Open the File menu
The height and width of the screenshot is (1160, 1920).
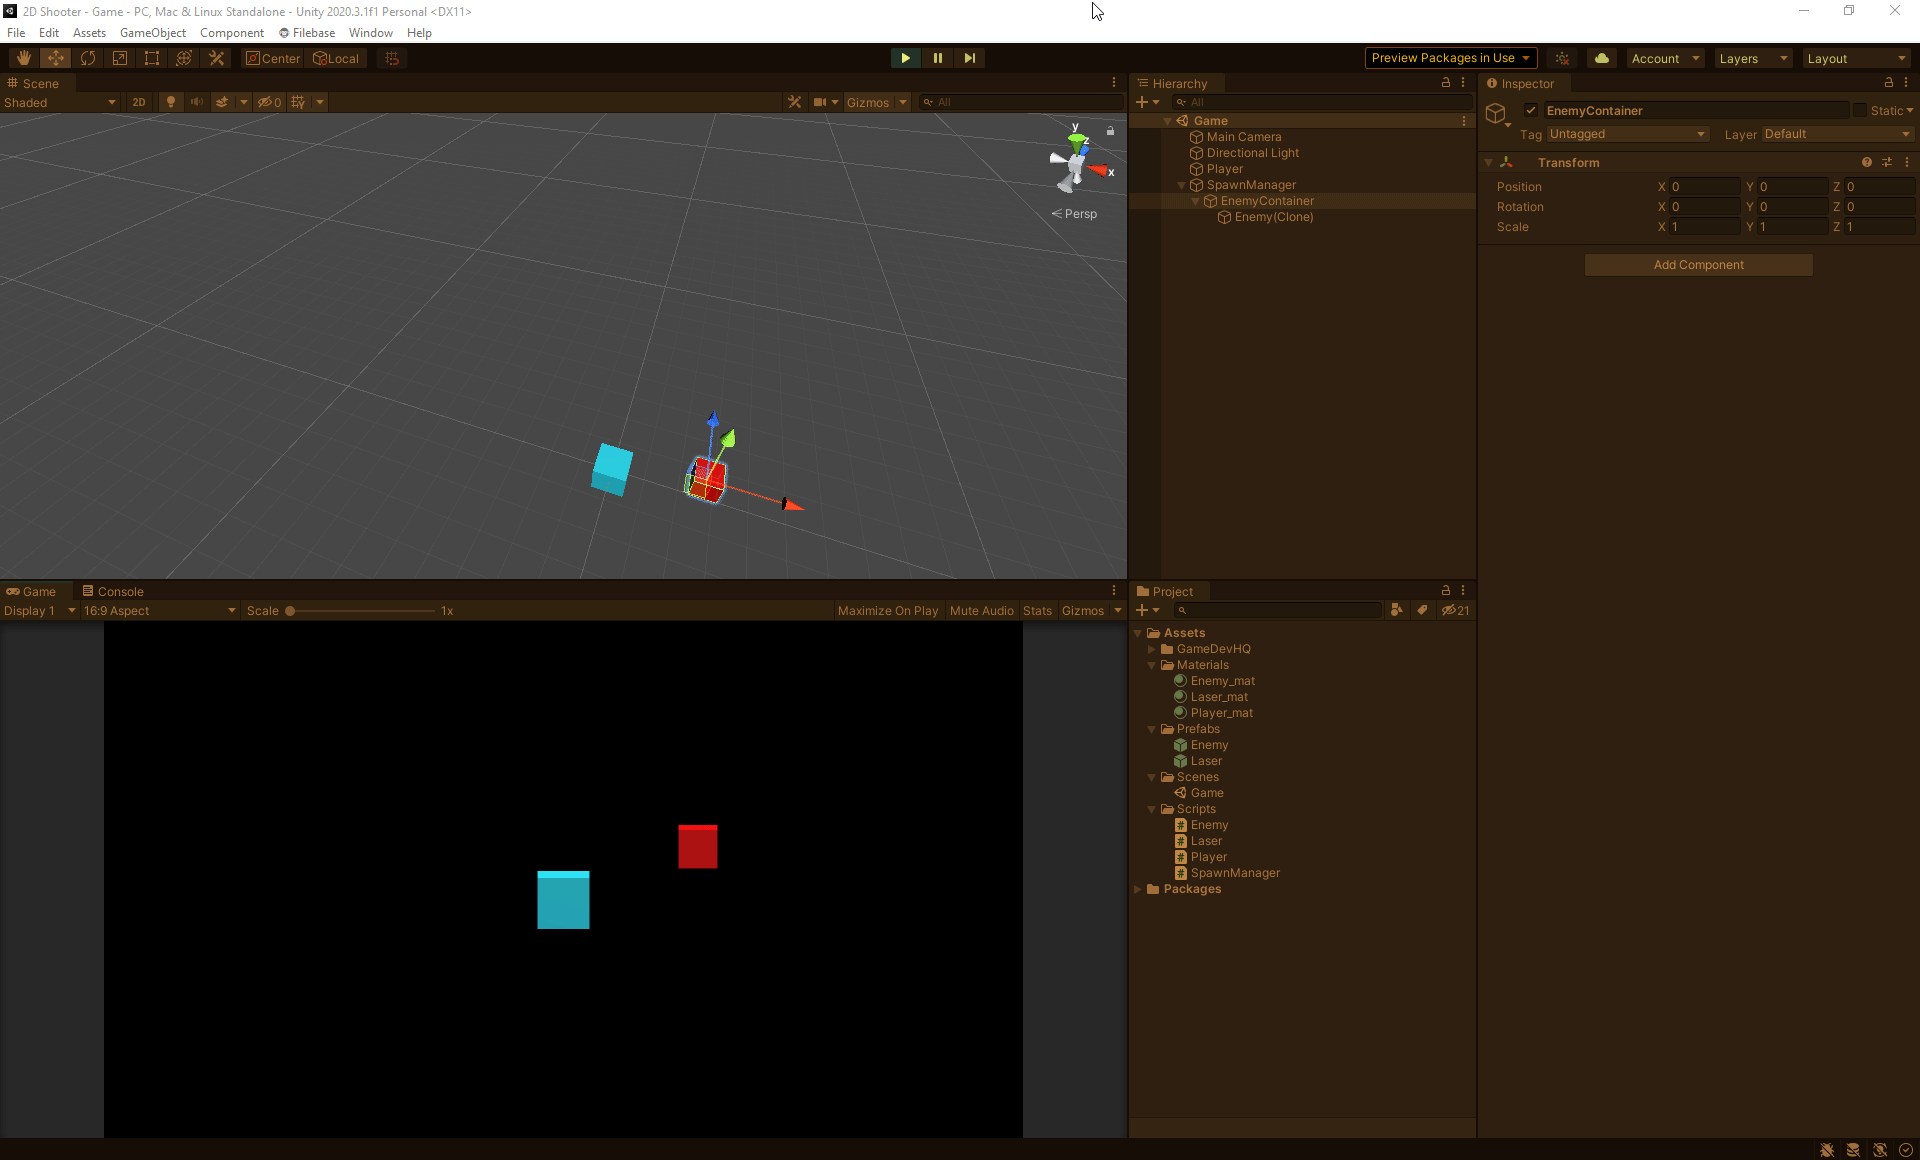[x=16, y=33]
